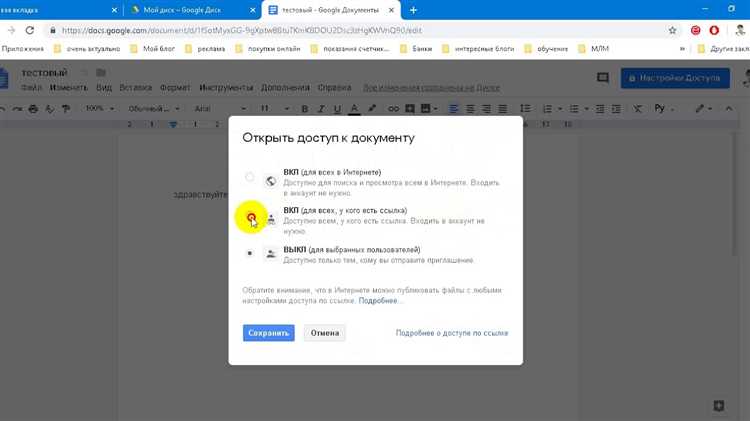The width and height of the screenshot is (750, 421).
Task: Open the comments history icon
Action: tap(602, 78)
